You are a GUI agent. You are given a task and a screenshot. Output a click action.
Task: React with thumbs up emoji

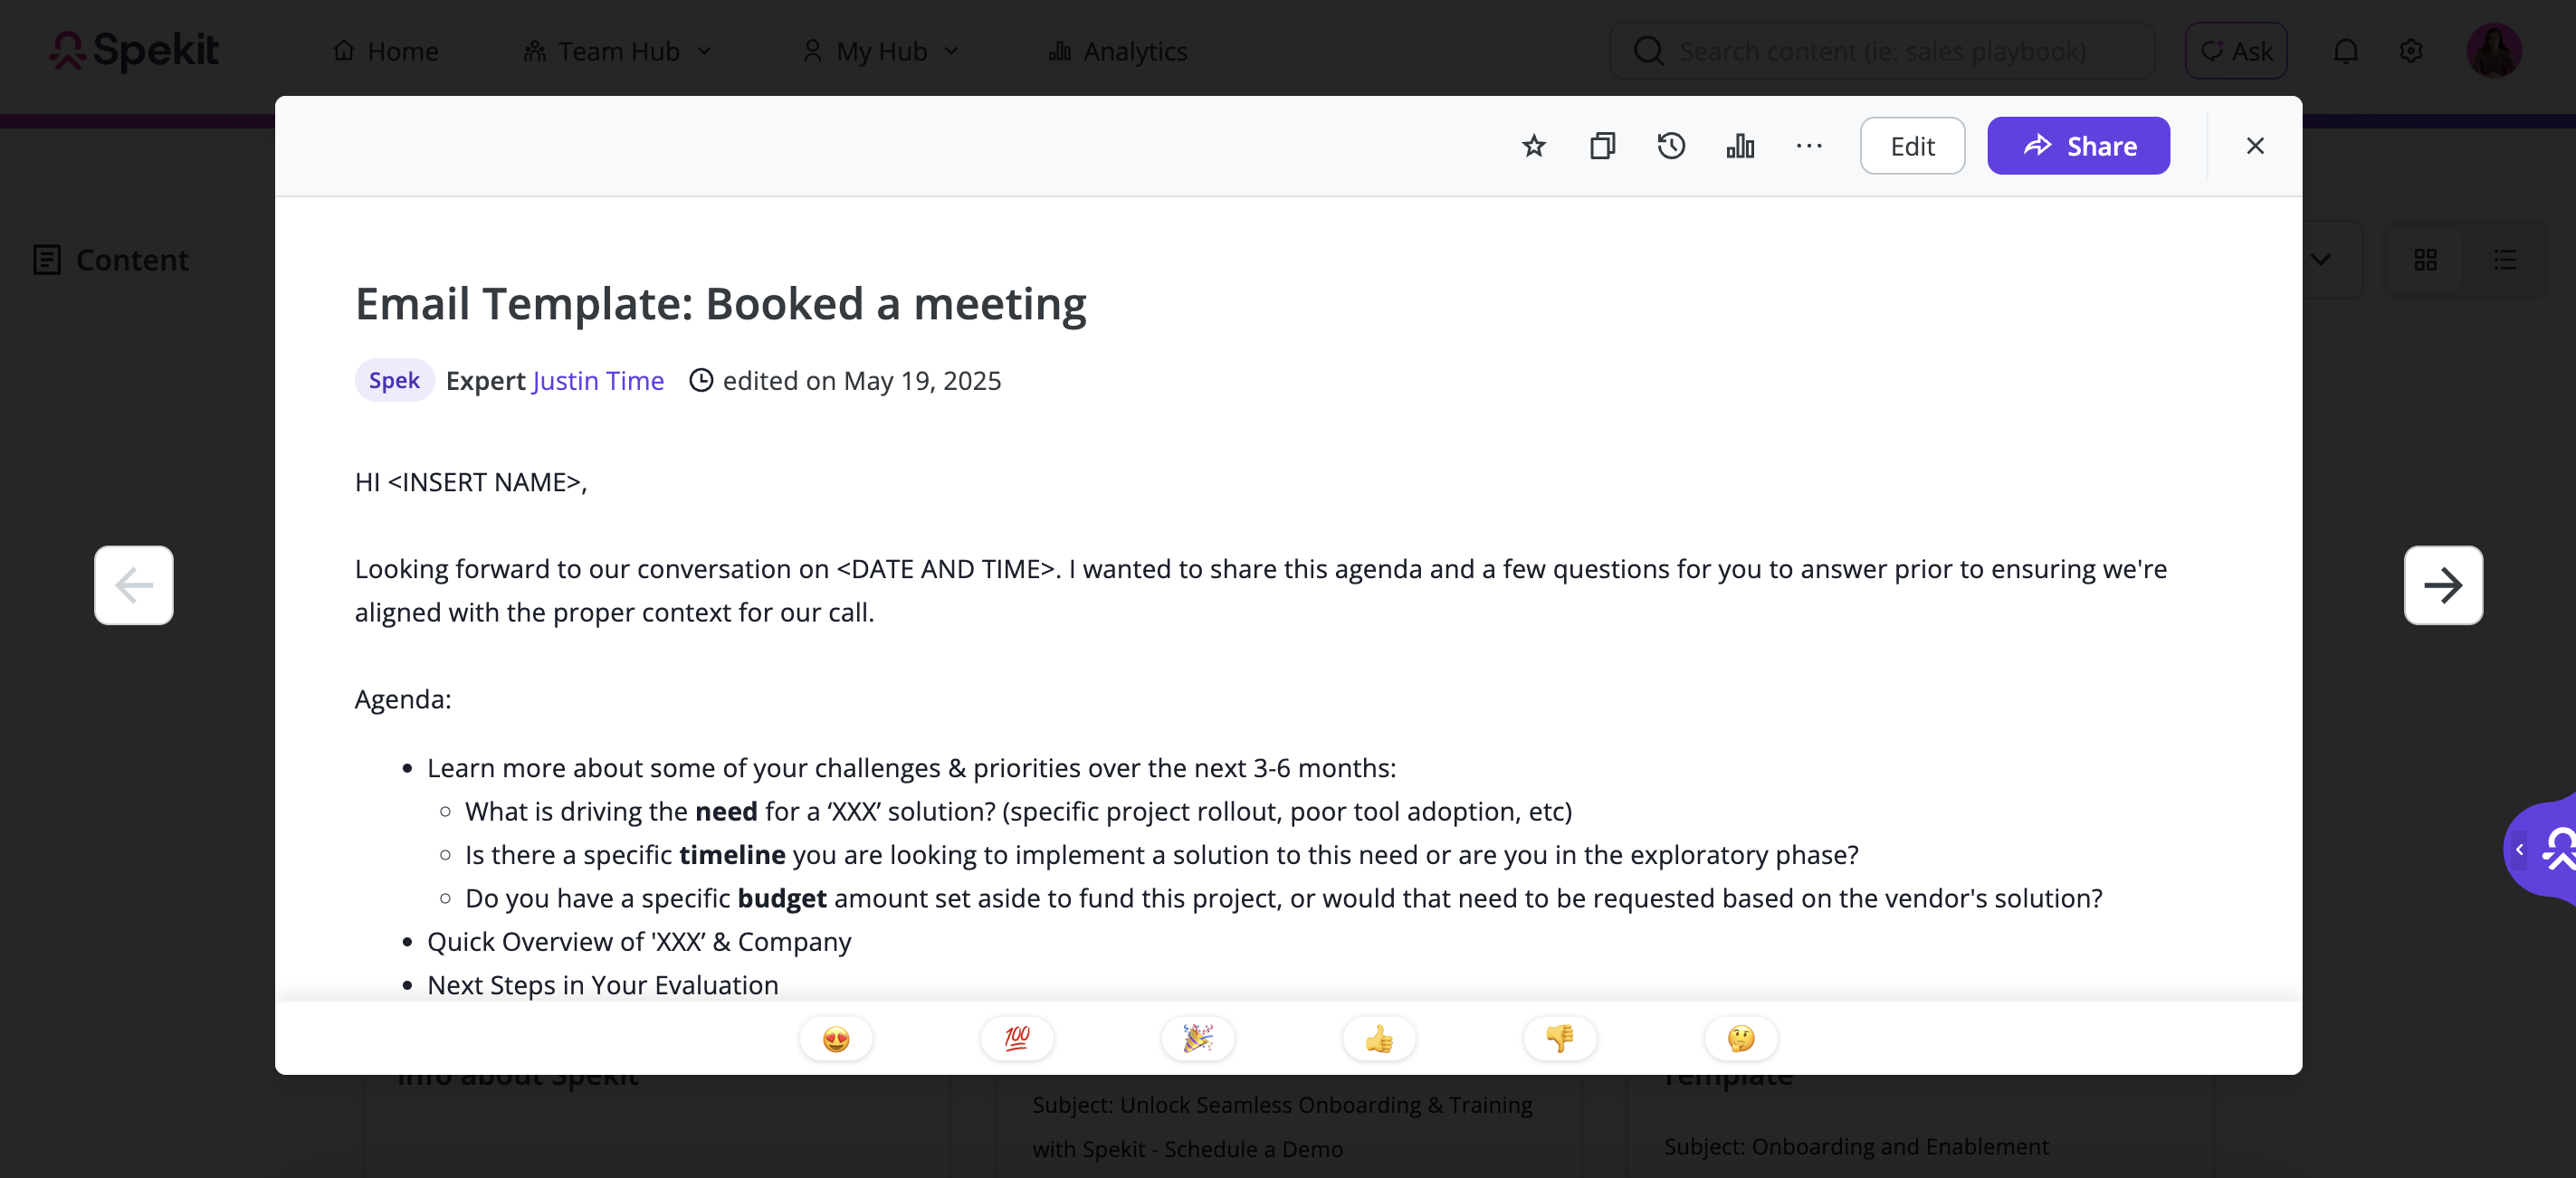1379,1039
